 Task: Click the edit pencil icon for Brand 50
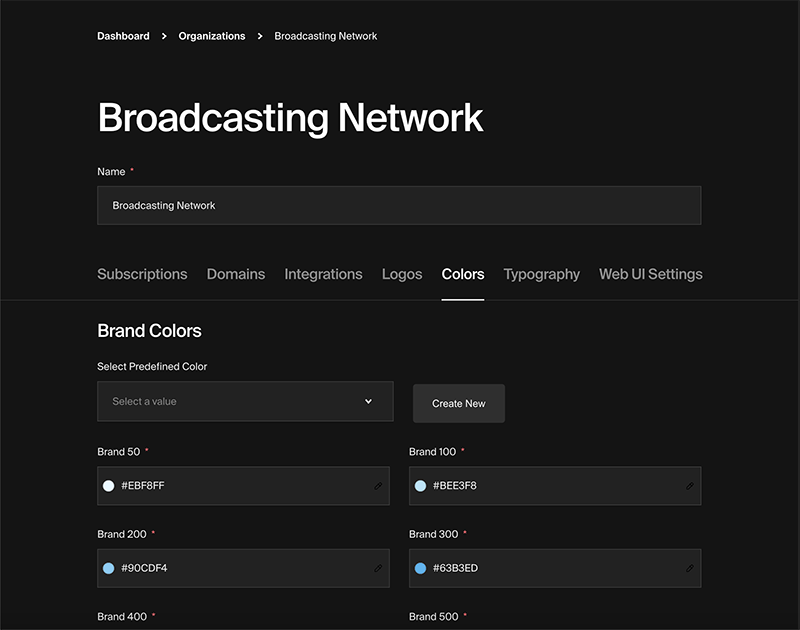pyautogui.click(x=378, y=486)
